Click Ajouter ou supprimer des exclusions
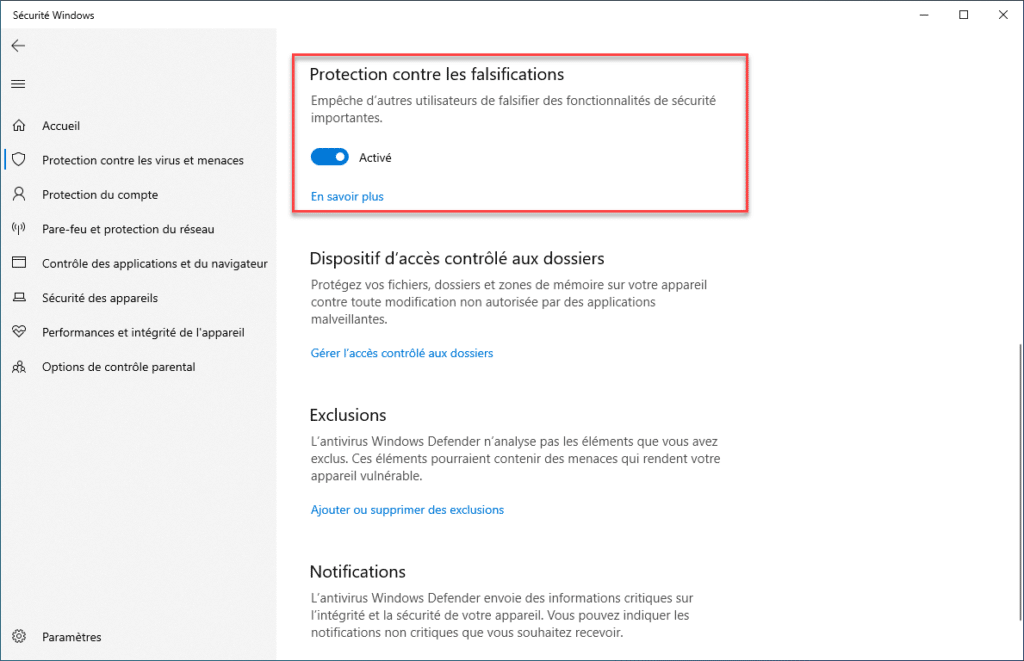The height and width of the screenshot is (661, 1024). click(x=407, y=510)
